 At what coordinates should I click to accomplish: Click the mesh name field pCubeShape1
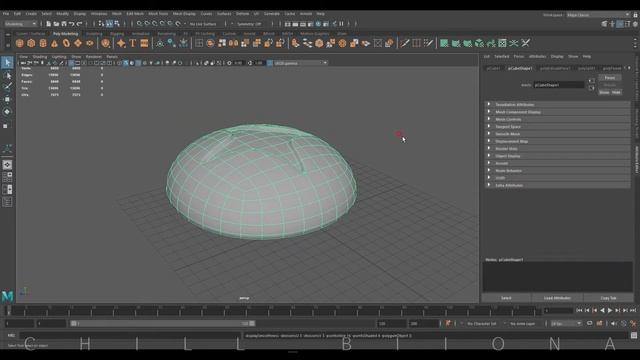click(558, 85)
